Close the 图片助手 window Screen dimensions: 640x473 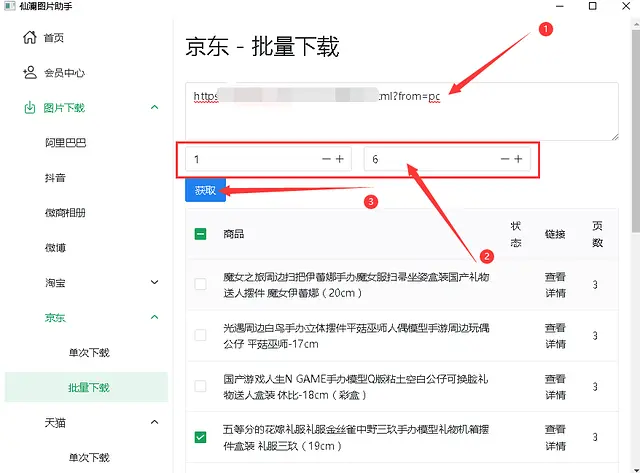pos(626,6)
